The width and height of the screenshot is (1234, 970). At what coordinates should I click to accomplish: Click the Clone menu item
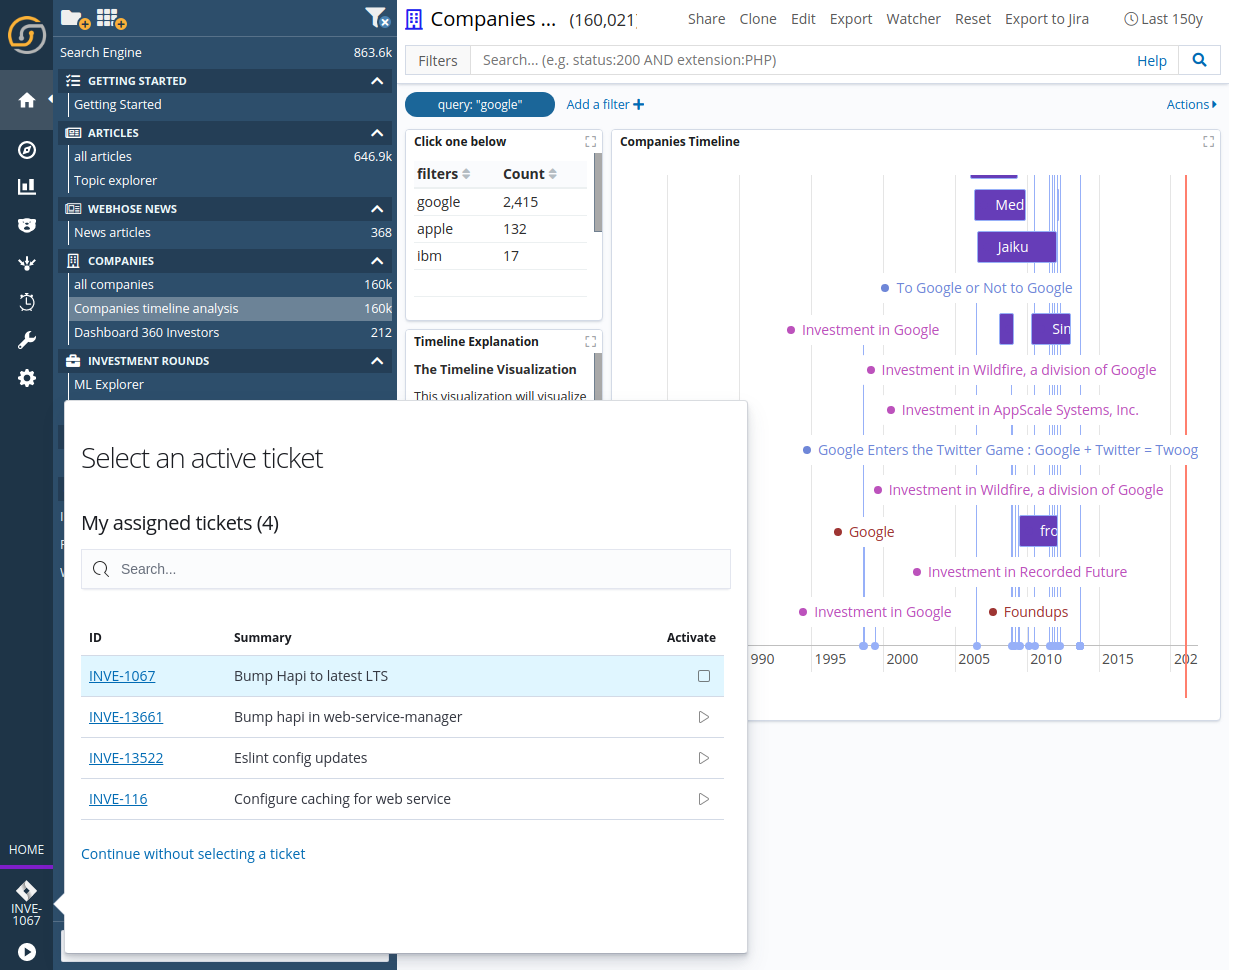coord(758,19)
